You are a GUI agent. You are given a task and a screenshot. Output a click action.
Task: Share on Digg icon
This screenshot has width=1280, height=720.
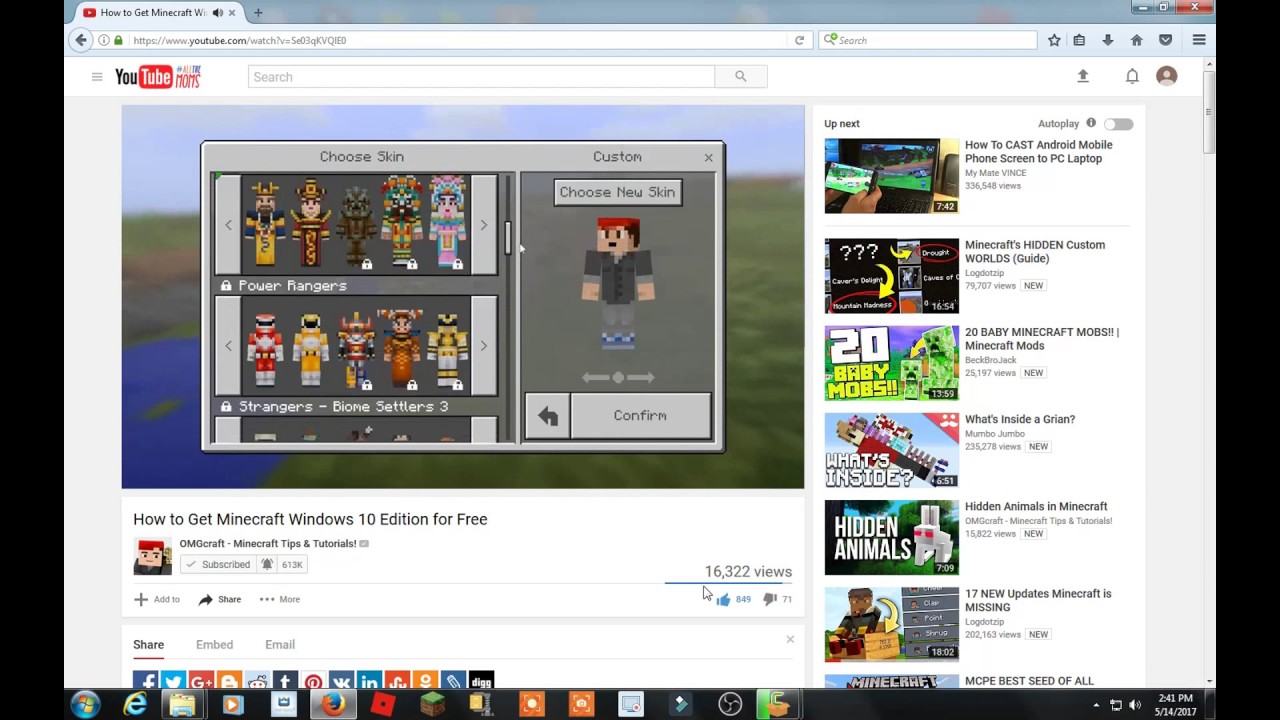(481, 682)
